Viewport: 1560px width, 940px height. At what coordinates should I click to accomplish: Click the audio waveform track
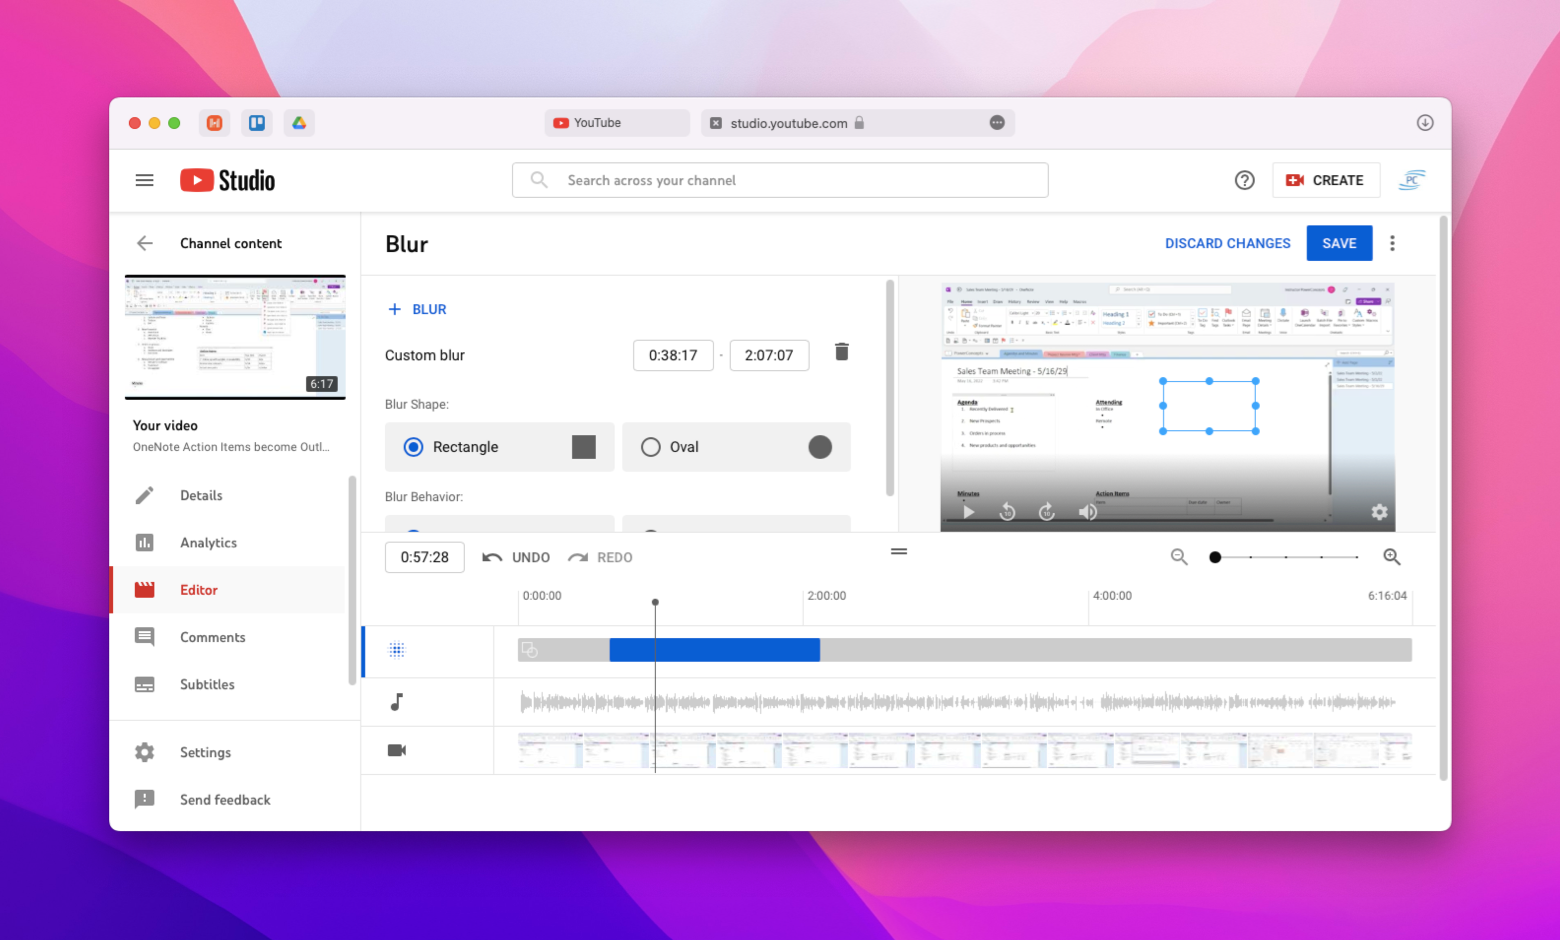[x=958, y=702]
